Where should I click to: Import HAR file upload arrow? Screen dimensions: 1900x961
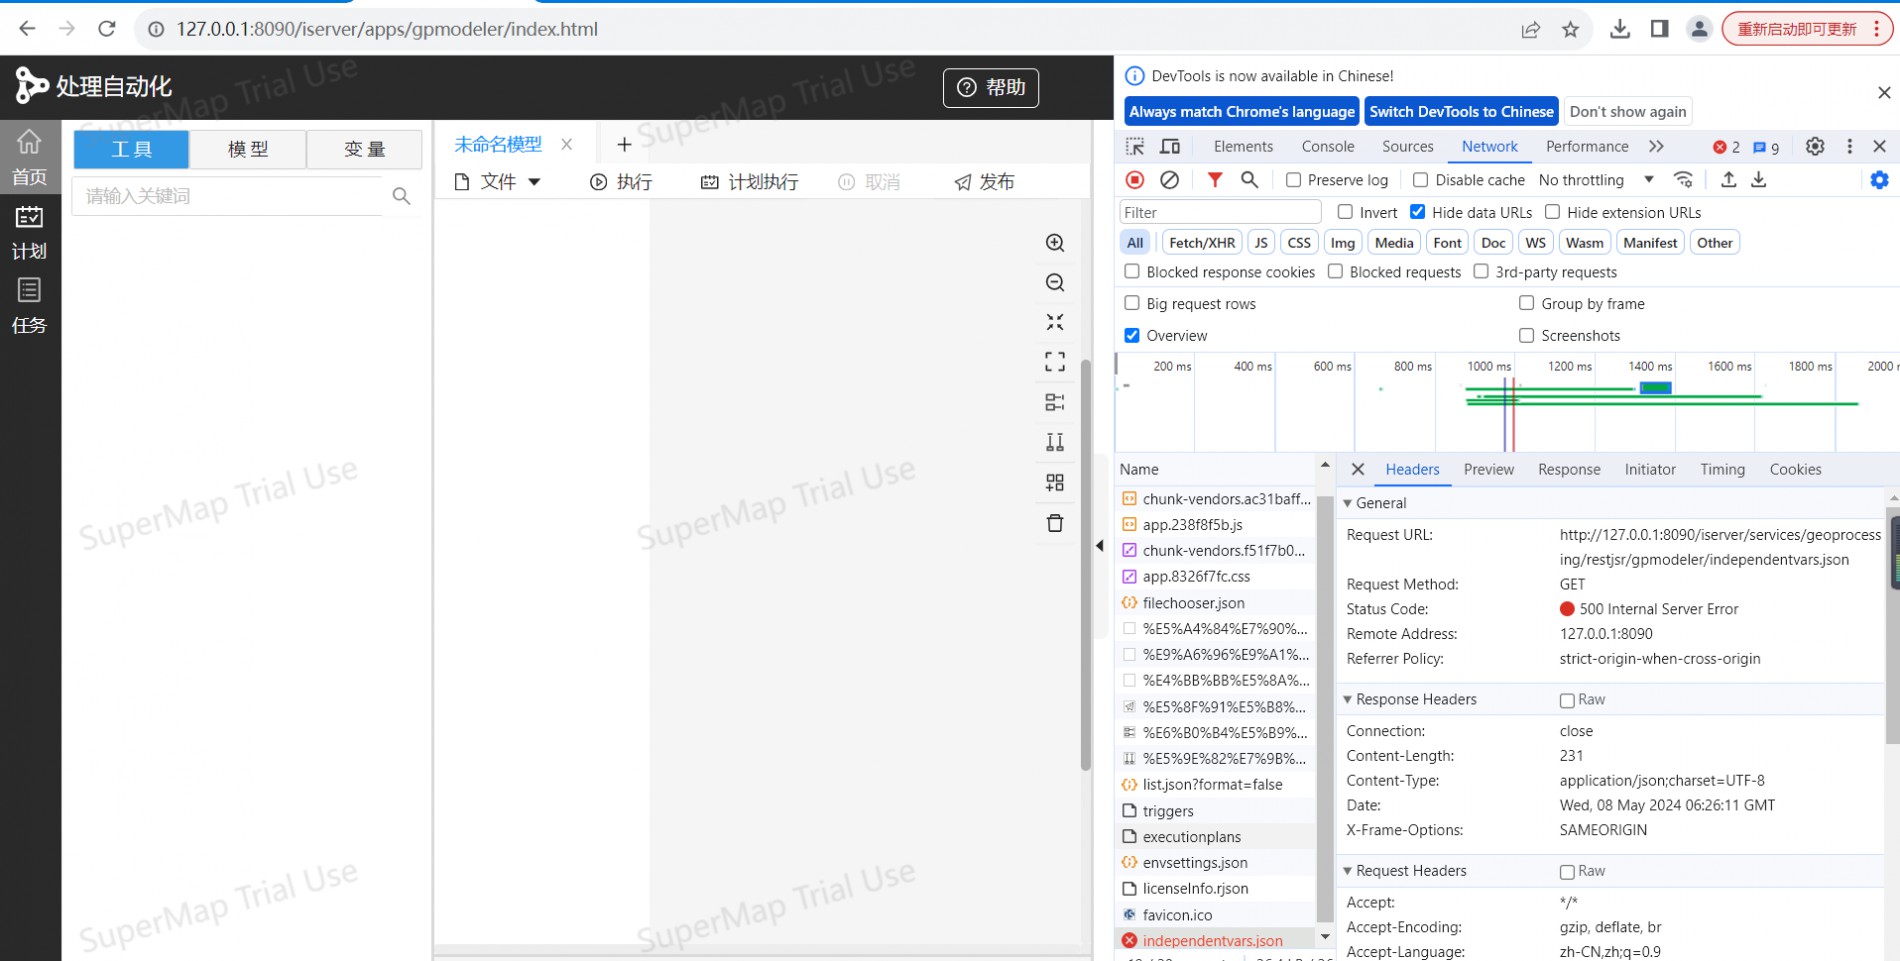click(1728, 180)
